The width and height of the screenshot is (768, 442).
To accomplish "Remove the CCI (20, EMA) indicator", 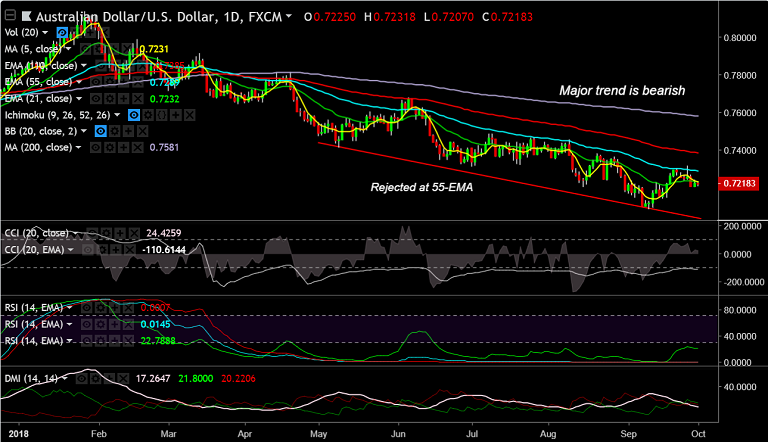I will (x=129, y=250).
